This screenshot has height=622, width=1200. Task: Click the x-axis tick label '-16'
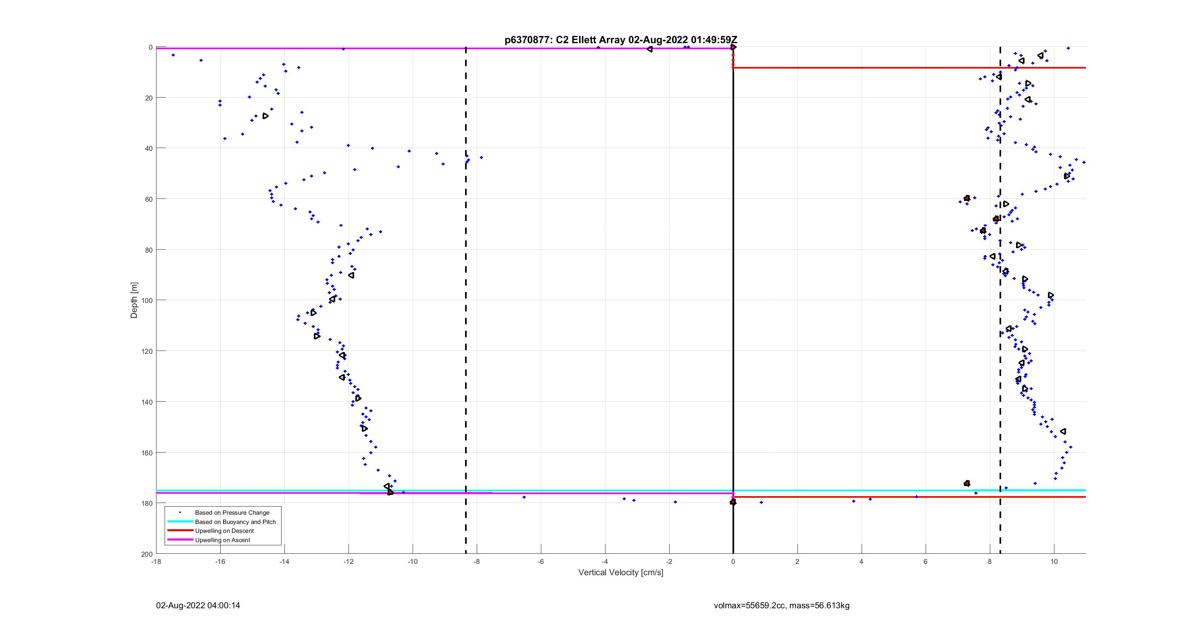pos(220,561)
